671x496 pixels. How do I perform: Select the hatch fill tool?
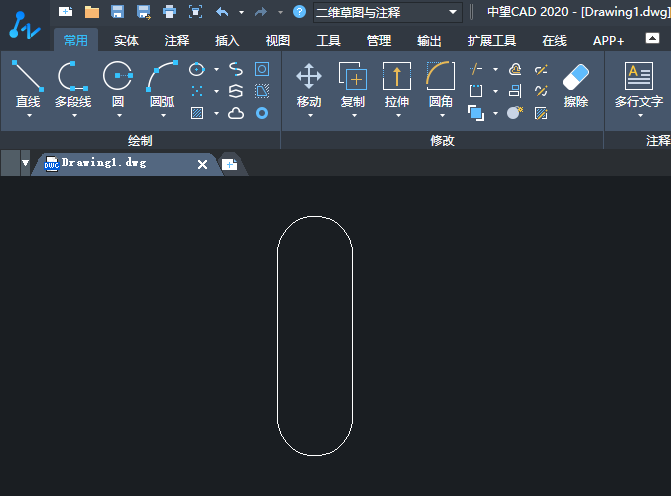pos(197,113)
